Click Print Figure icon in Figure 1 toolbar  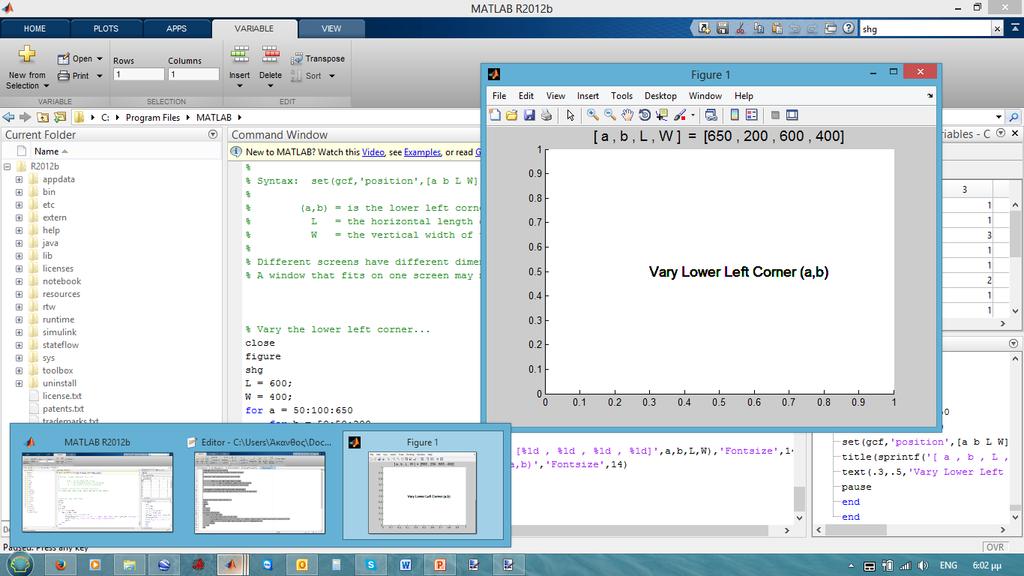click(x=546, y=115)
